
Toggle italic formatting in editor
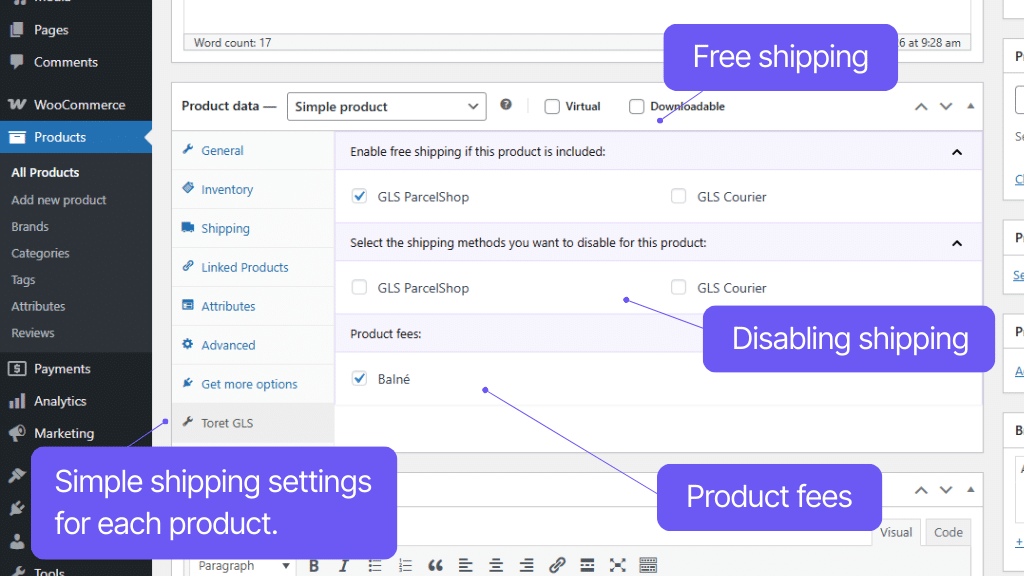(x=344, y=566)
